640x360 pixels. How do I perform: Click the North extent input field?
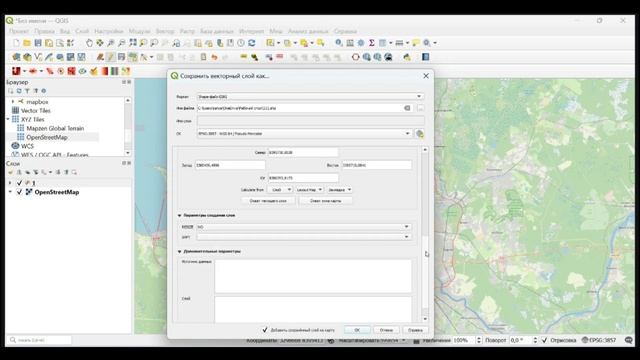[303, 152]
